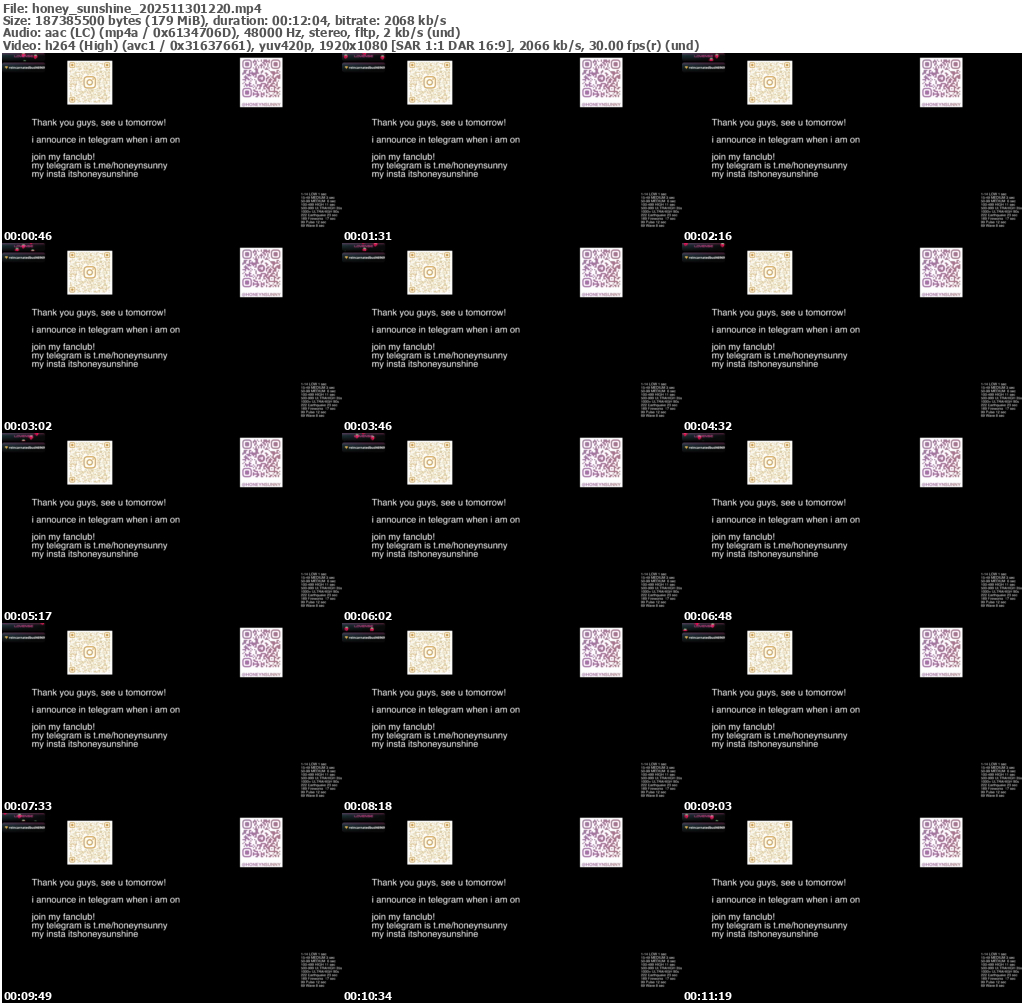Click the Instagram QR code in the 00:10:34 frame
Viewport: 1024px width, 1003px height.
tap(430, 842)
